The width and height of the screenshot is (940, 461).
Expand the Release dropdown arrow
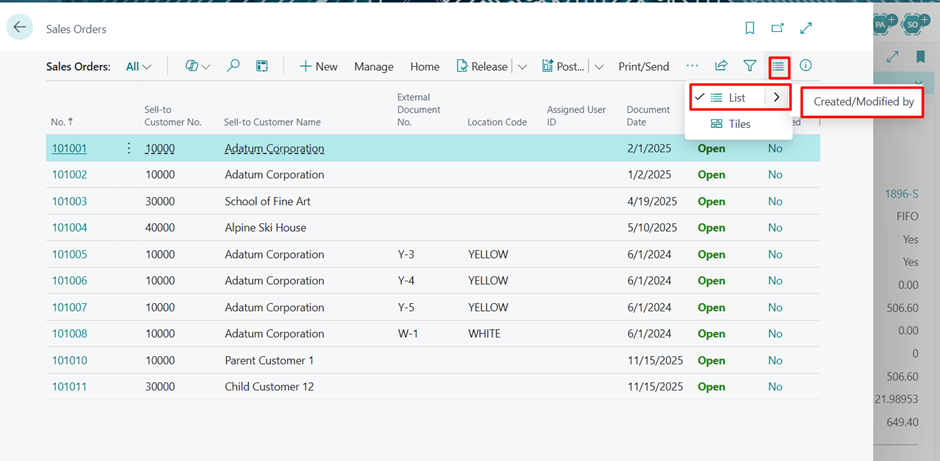pyautogui.click(x=522, y=67)
